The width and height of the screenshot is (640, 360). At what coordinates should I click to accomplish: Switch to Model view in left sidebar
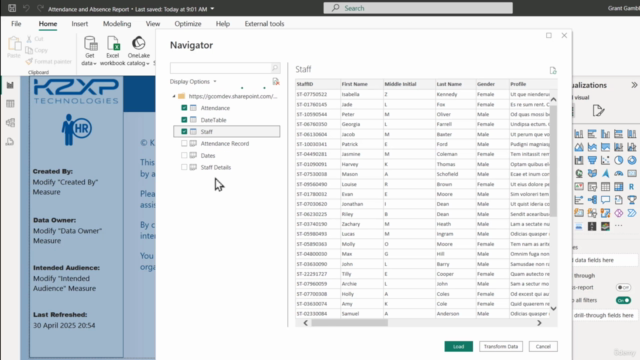pyautogui.click(x=10, y=122)
